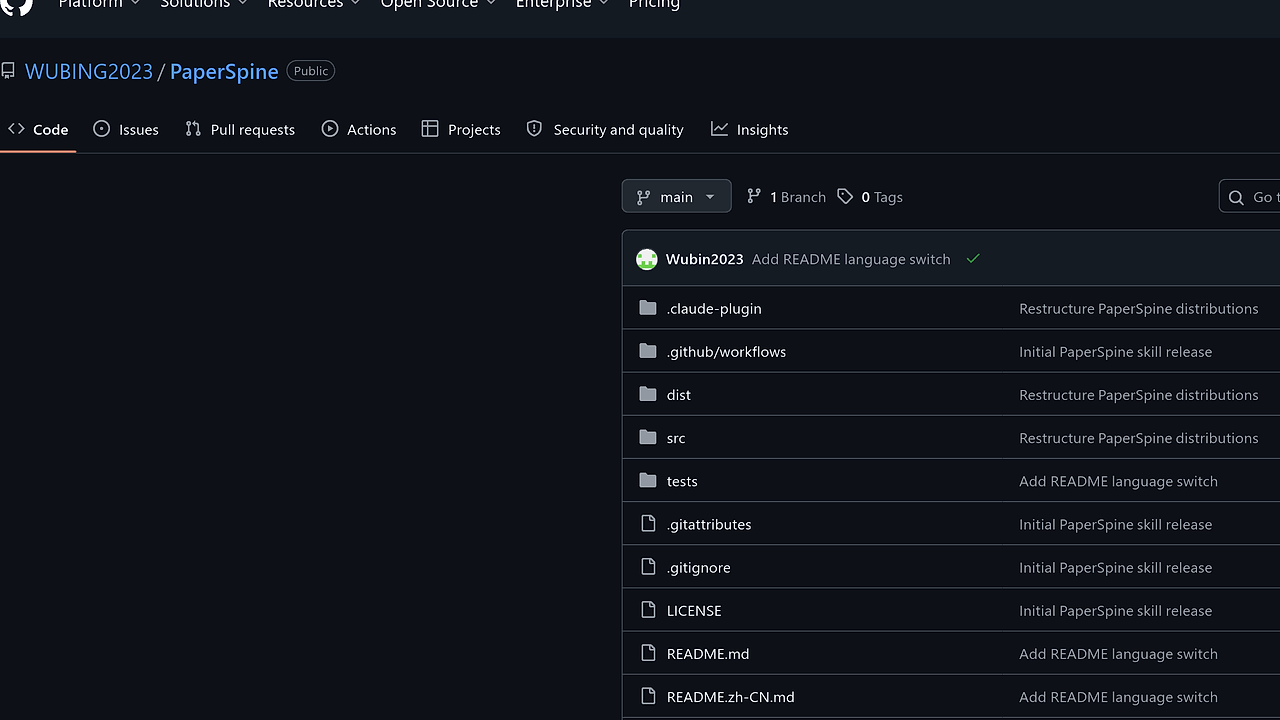The width and height of the screenshot is (1280, 720).
Task: Click the file icon beside README.md
Action: click(648, 653)
